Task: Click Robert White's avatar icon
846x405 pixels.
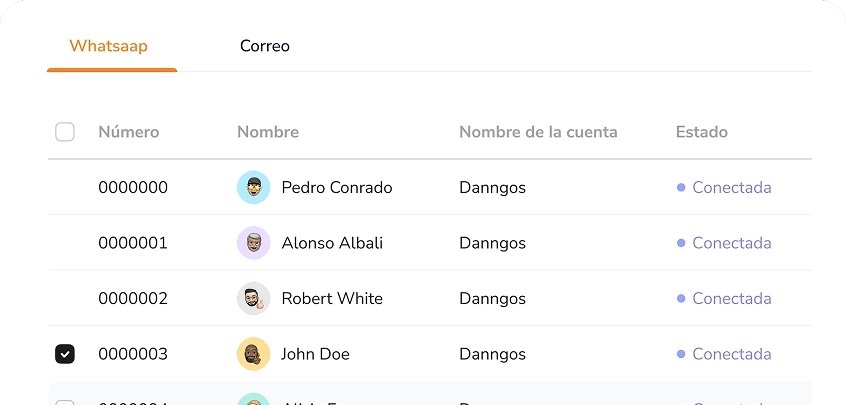Action: (x=253, y=298)
